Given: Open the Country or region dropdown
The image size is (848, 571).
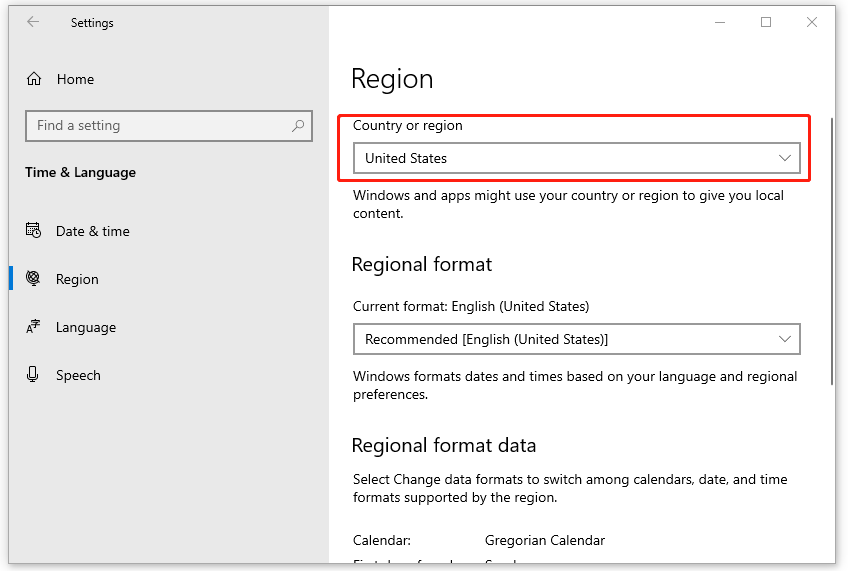Looking at the screenshot, I should pos(577,158).
